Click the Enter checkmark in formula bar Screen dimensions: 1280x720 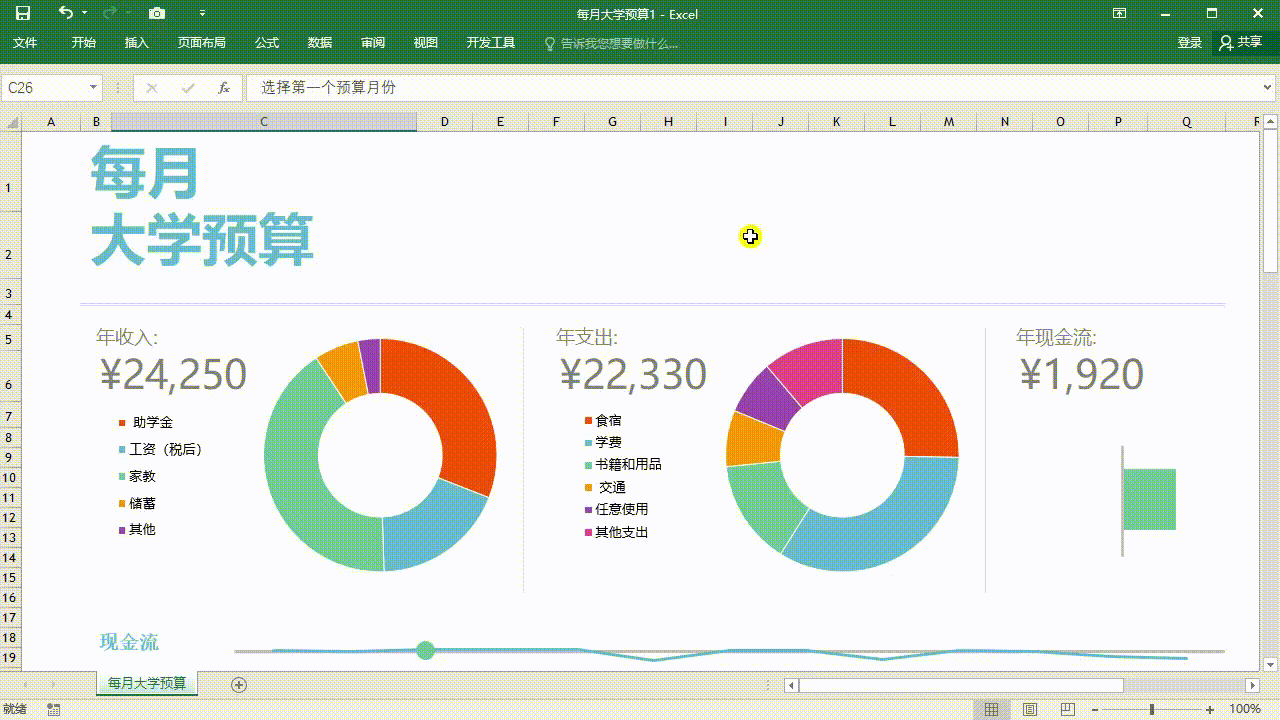click(x=188, y=88)
